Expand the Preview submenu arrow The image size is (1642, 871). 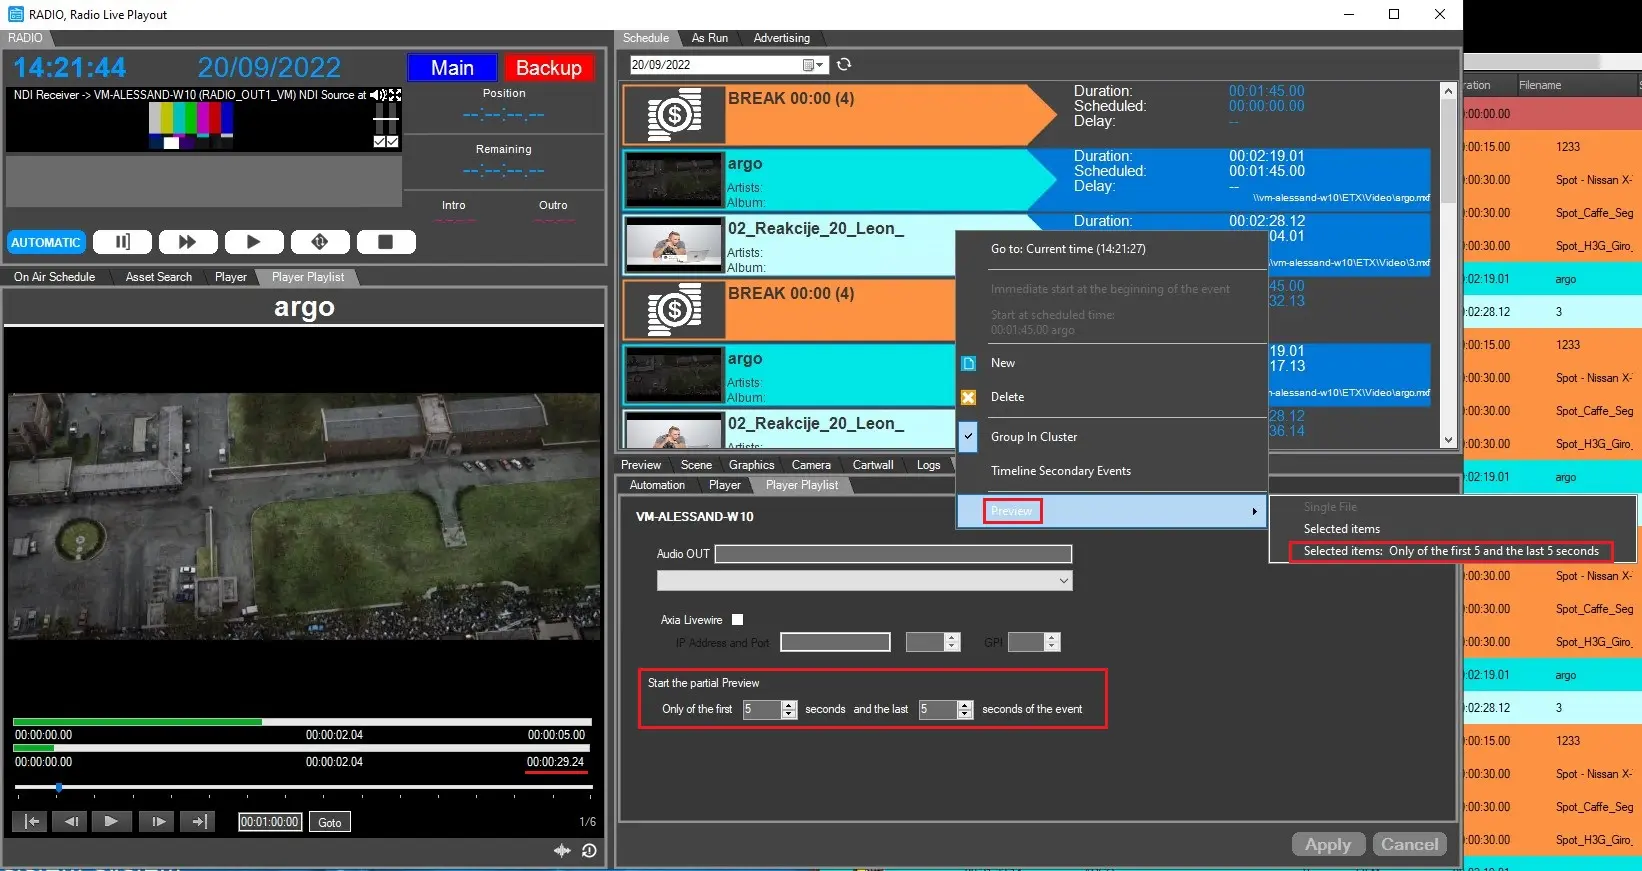pos(1254,511)
